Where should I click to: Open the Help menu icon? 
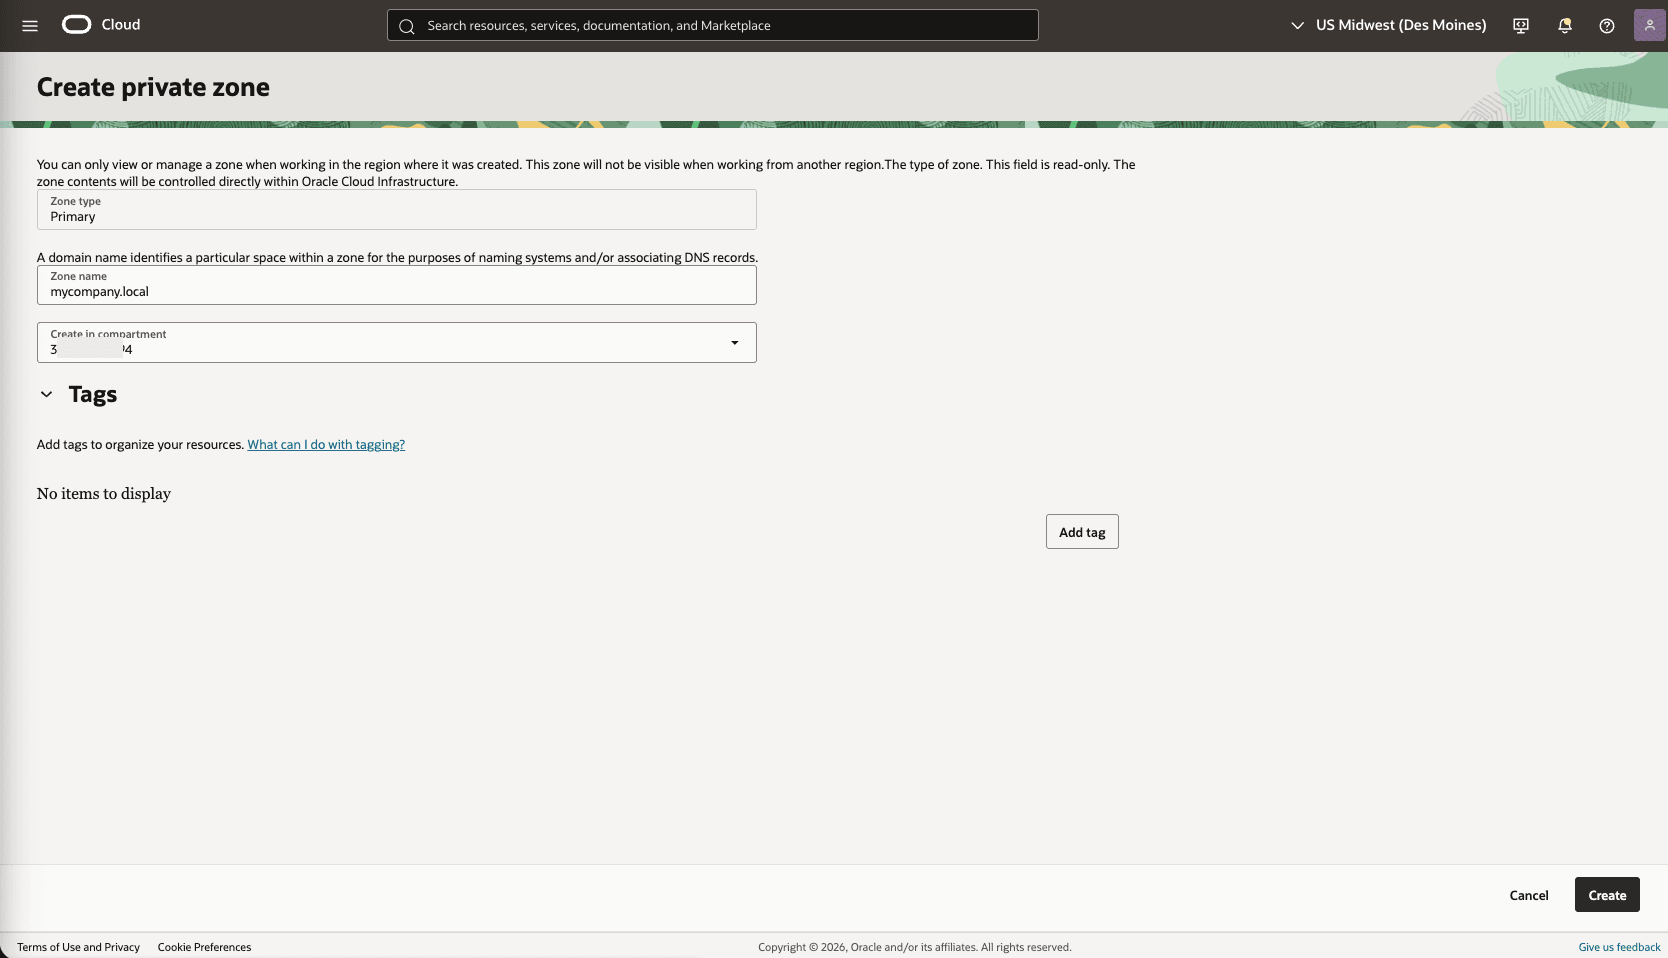[1607, 25]
